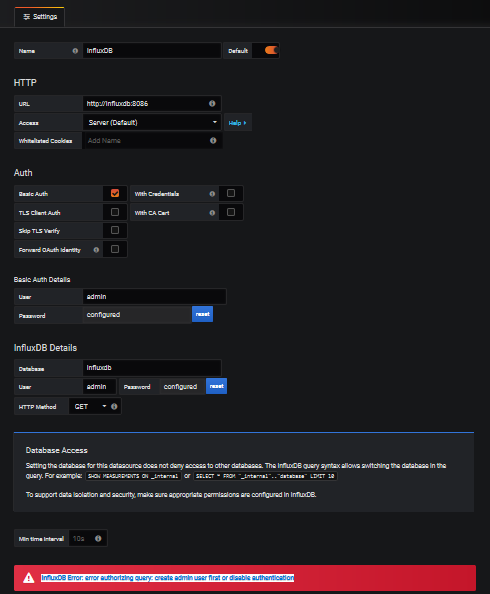Viewport: 490px width, 594px height.
Task: Click the With Credentials info icon
Action: tap(212, 194)
